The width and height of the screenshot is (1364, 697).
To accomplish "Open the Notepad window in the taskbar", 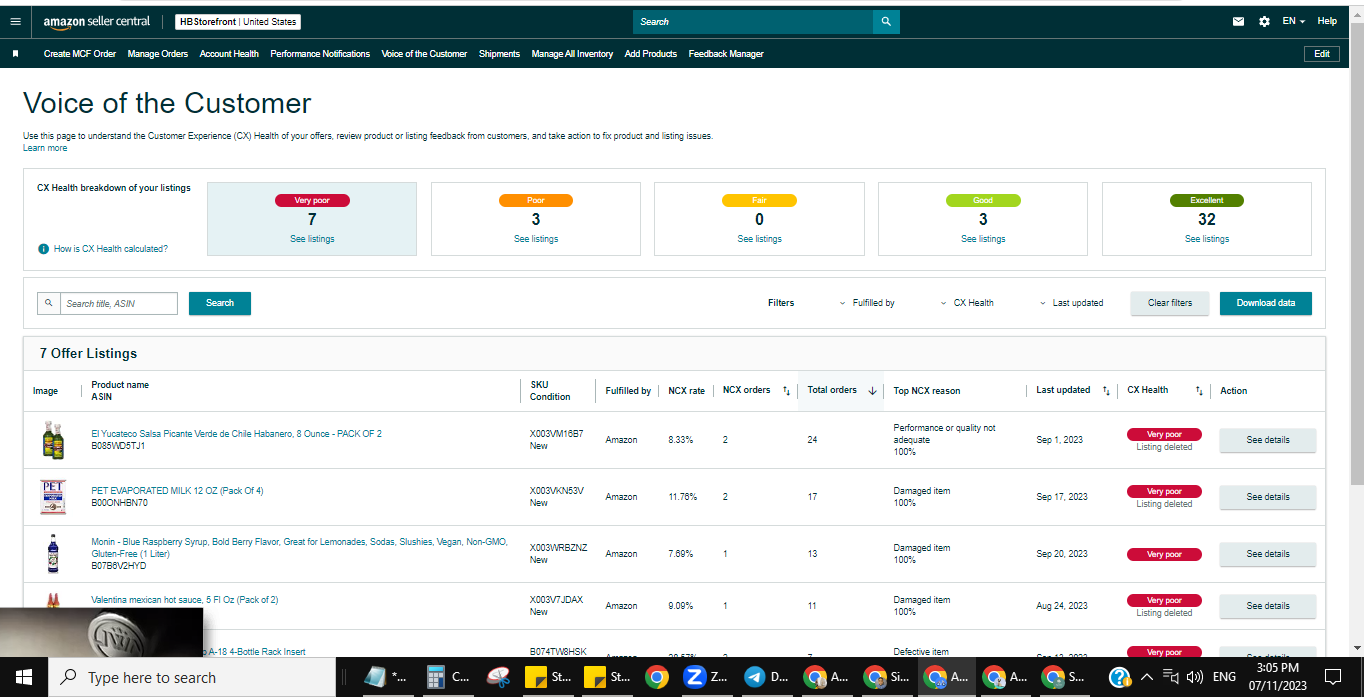I will click(386, 677).
